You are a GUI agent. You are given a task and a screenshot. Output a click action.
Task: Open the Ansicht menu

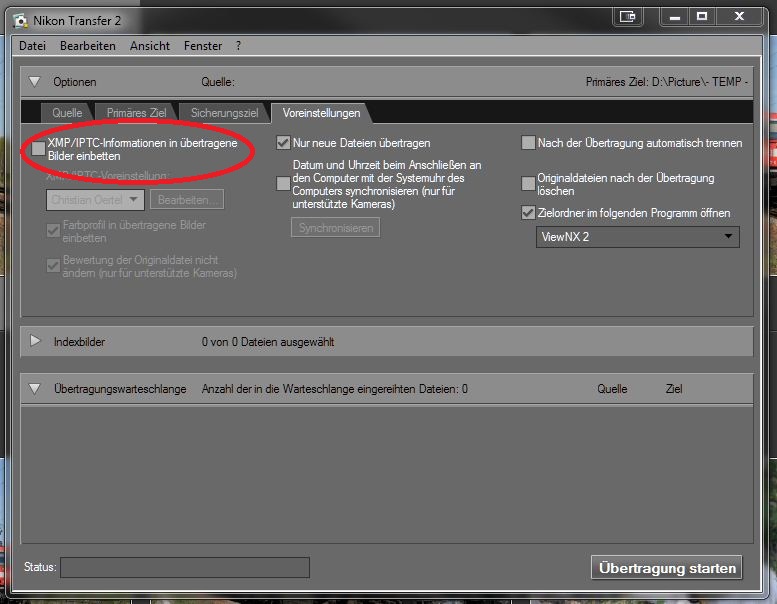[x=150, y=46]
